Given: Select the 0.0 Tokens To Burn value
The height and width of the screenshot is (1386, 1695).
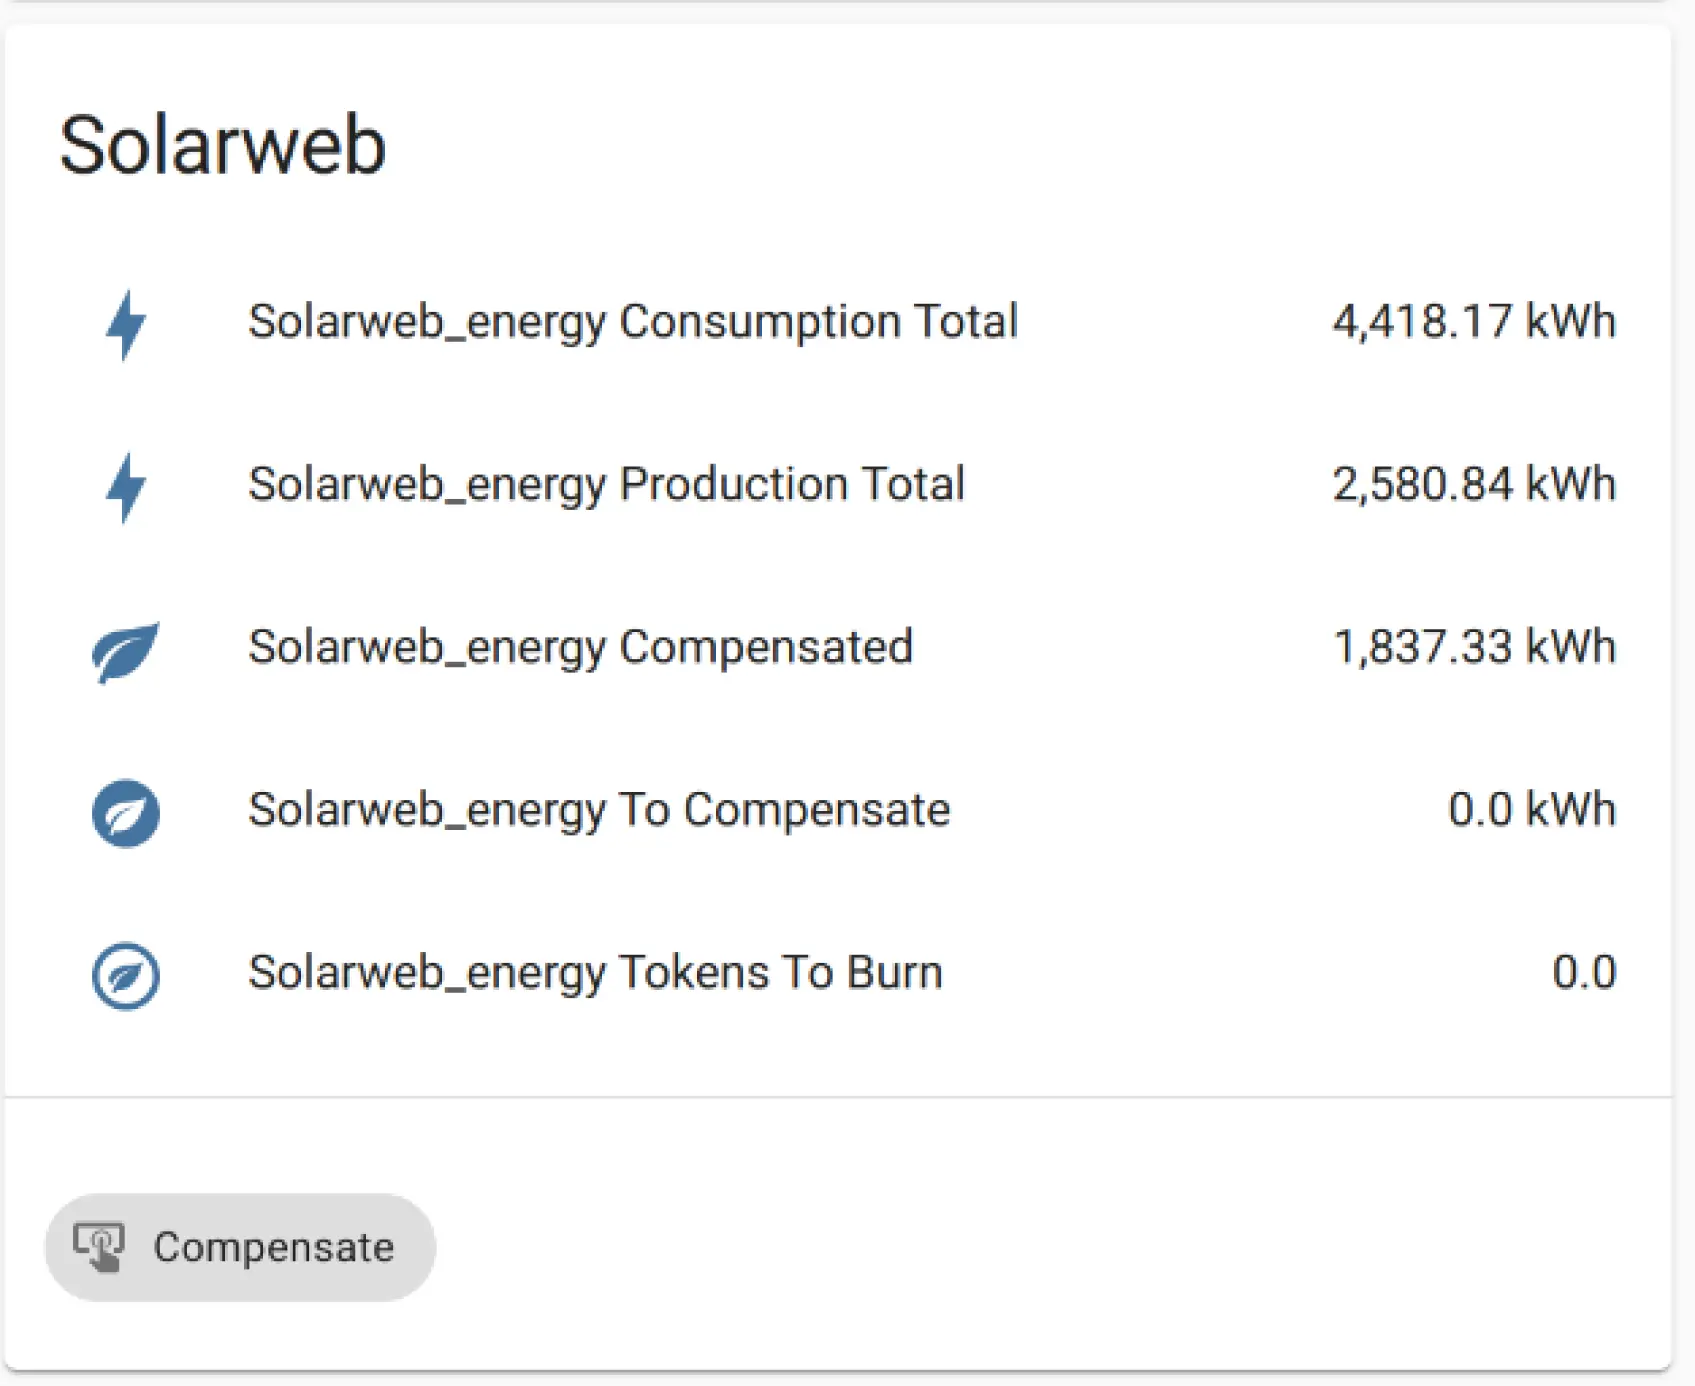Looking at the screenshot, I should pos(1584,972).
